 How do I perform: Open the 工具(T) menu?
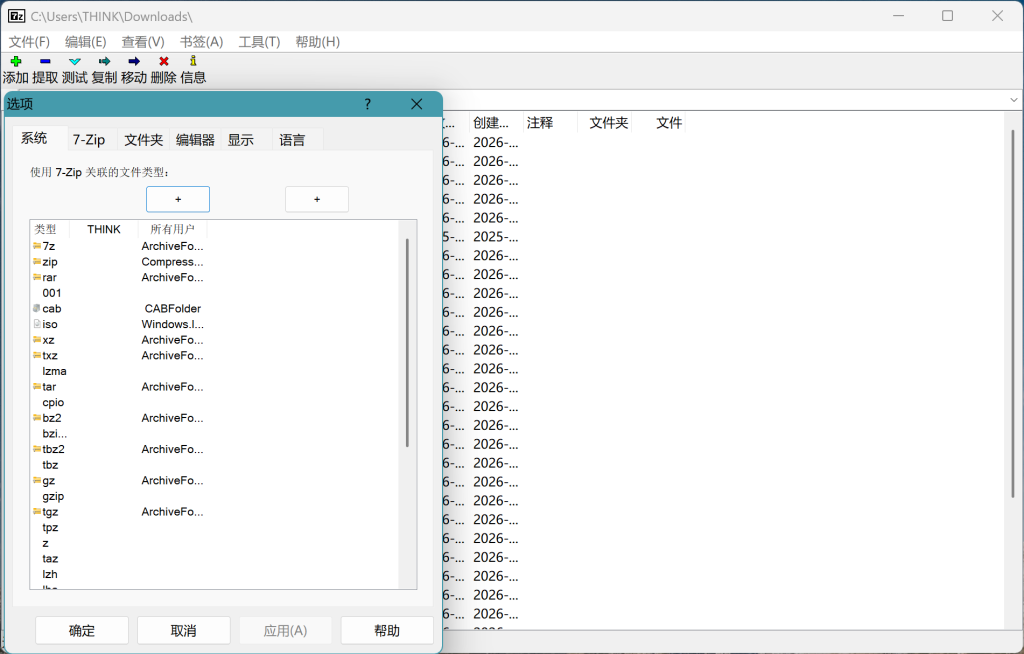coord(259,42)
